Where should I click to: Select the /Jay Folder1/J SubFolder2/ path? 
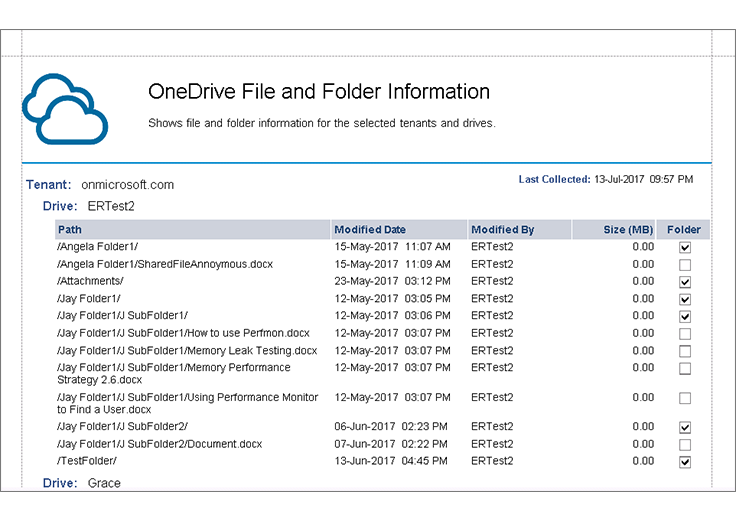click(x=122, y=427)
